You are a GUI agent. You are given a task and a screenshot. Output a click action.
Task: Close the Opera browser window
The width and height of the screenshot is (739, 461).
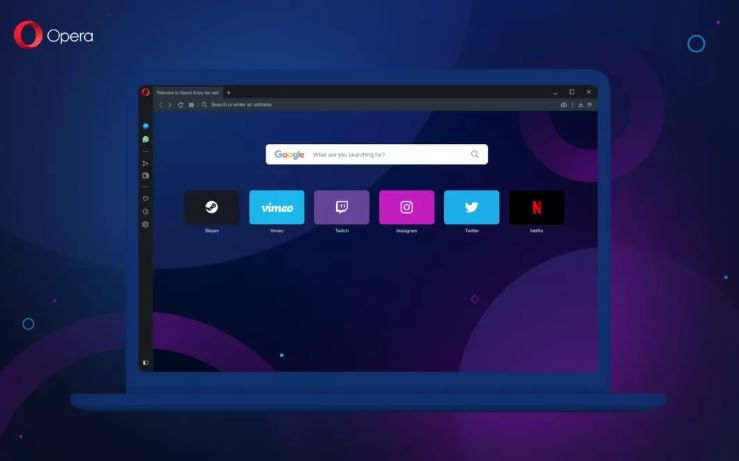click(x=589, y=92)
